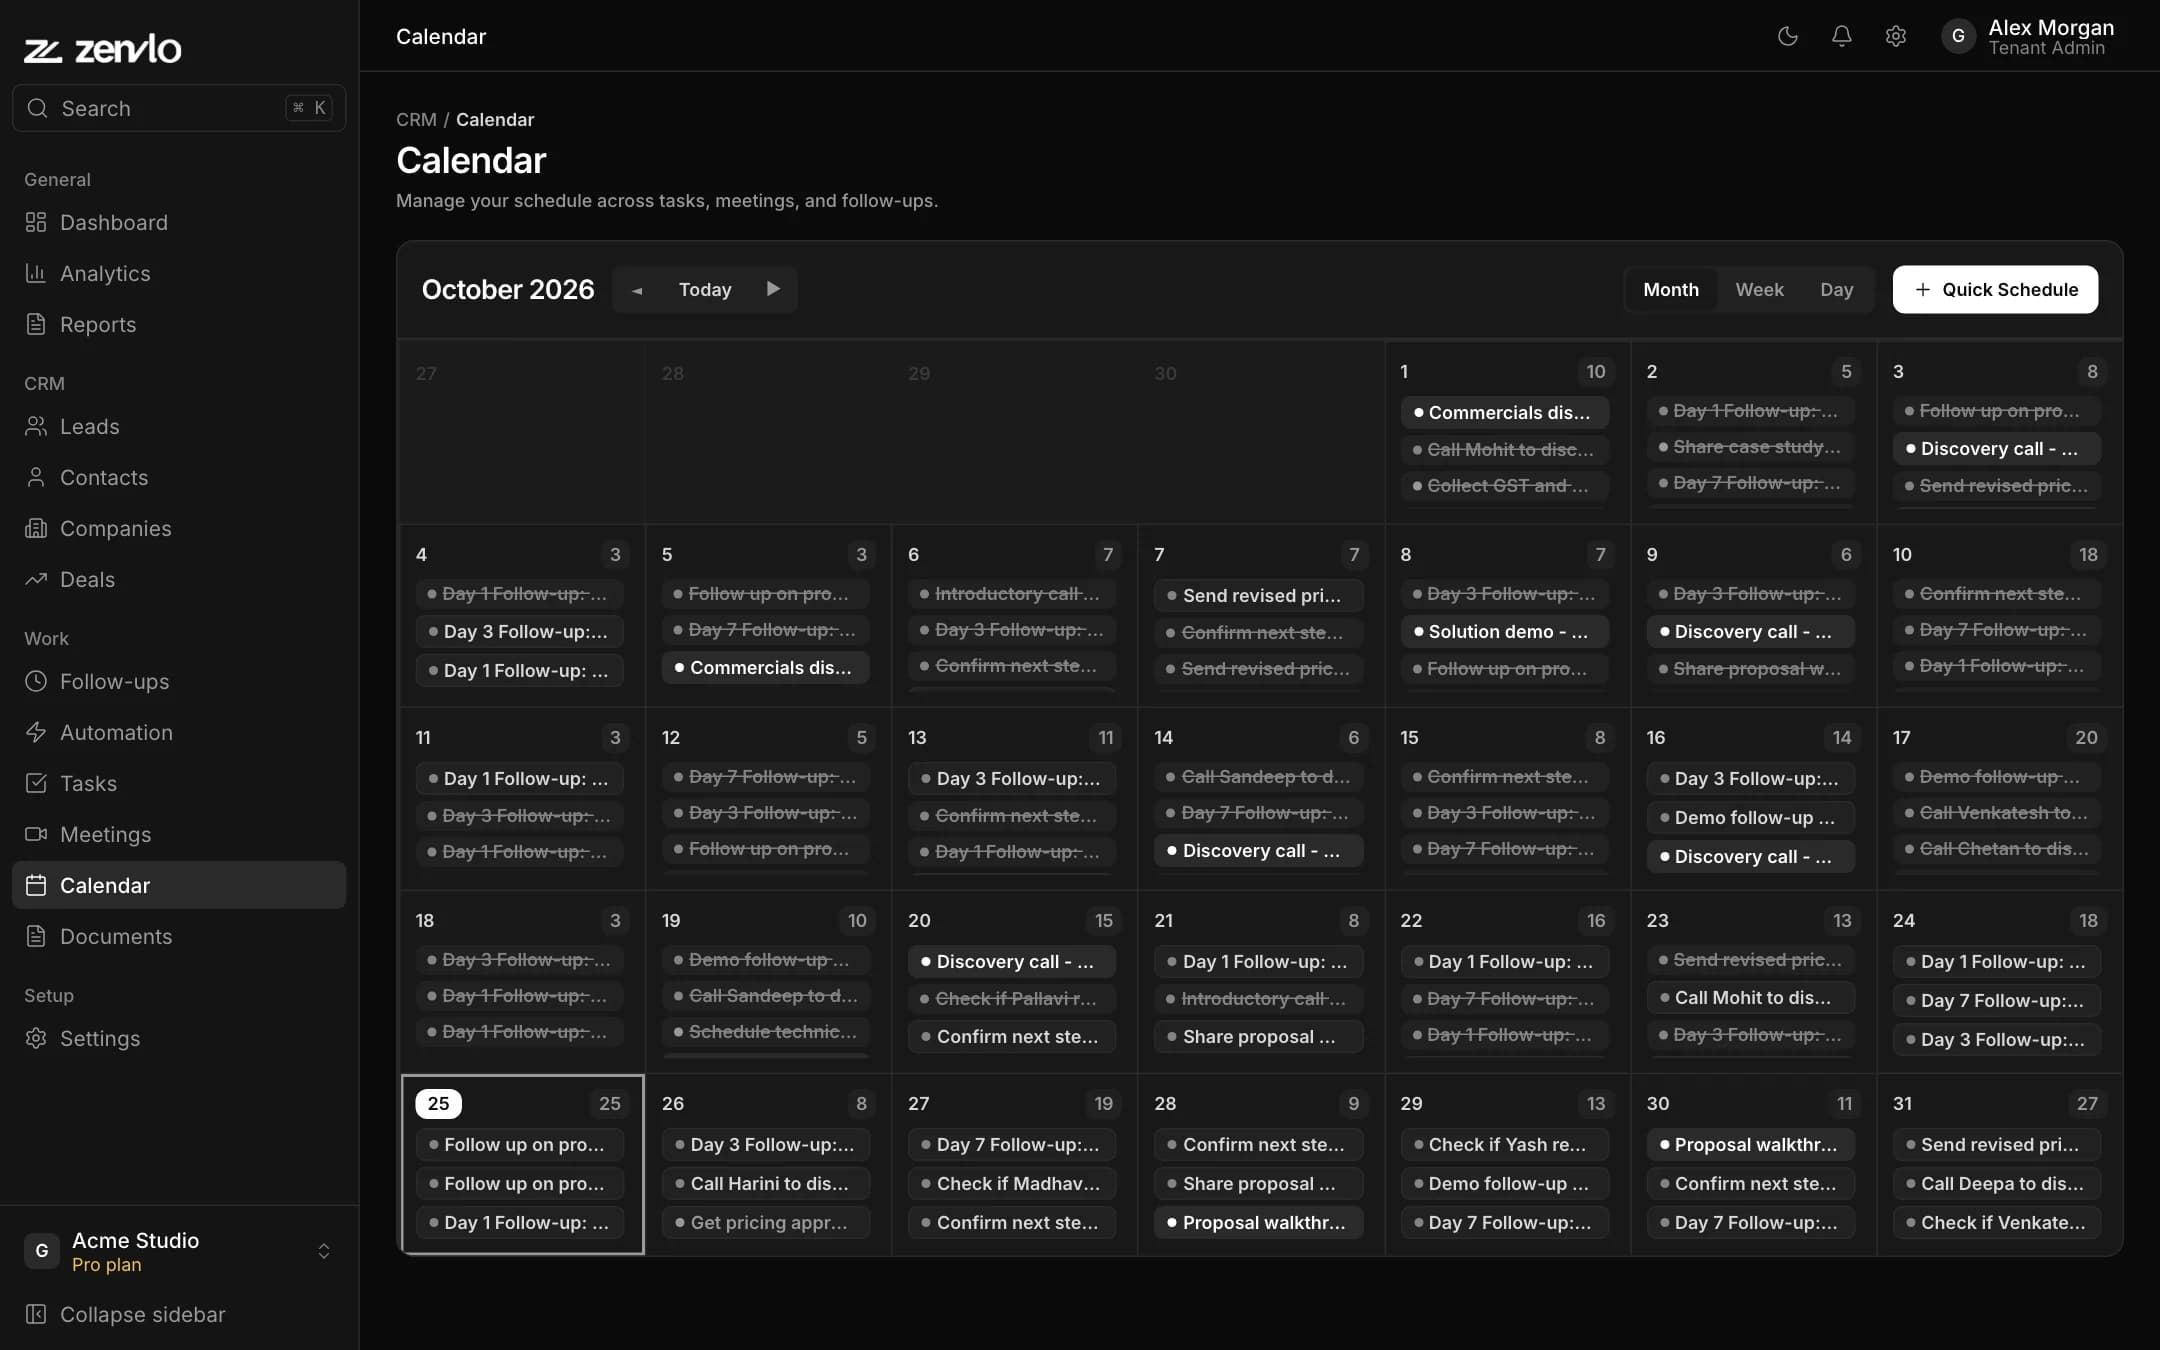Image resolution: width=2160 pixels, height=1350 pixels.
Task: Go to Tasks page
Action: click(179, 783)
